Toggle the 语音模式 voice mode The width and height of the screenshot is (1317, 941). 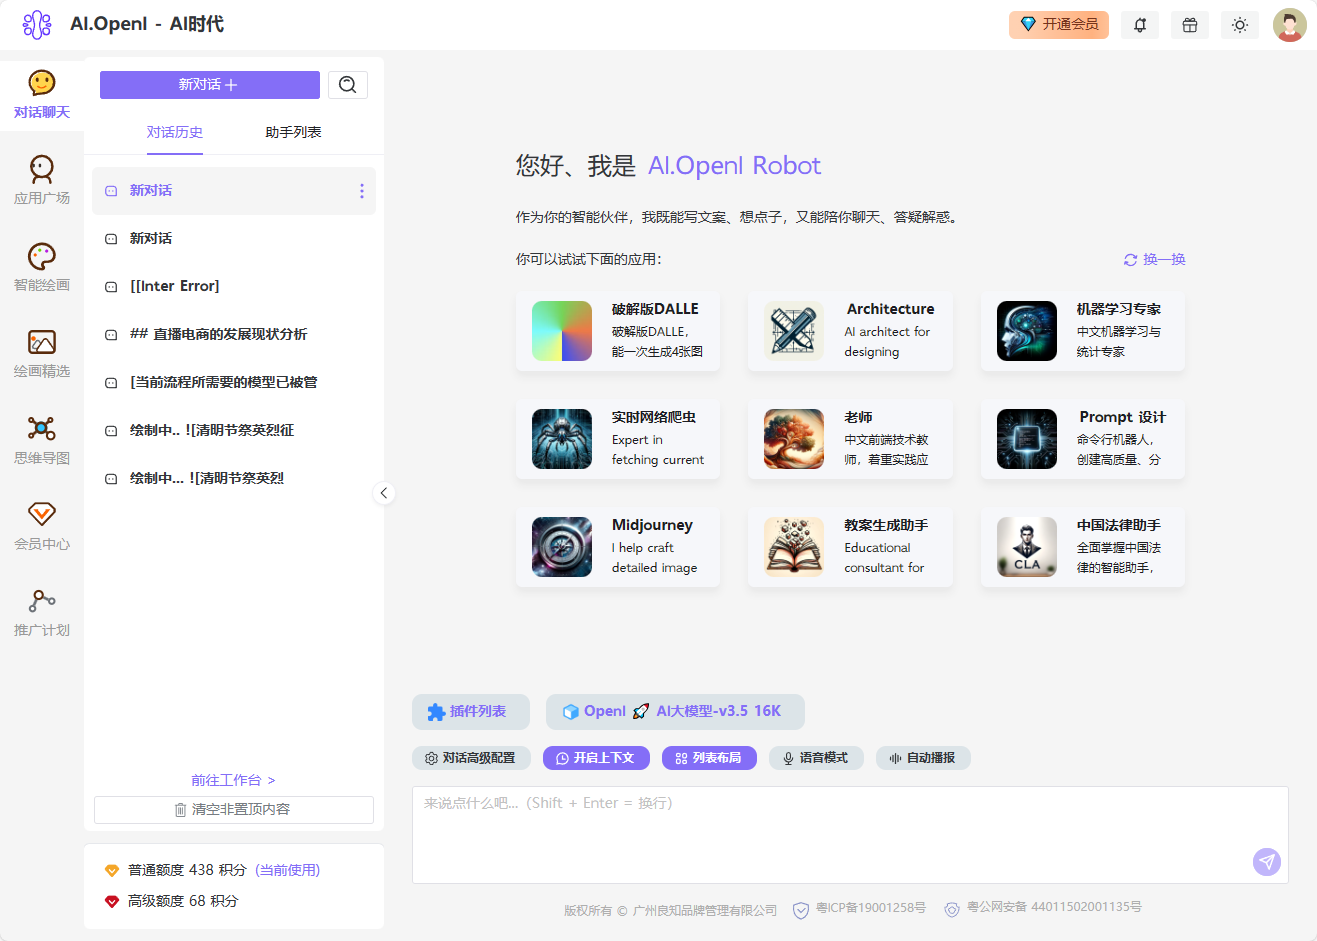816,758
